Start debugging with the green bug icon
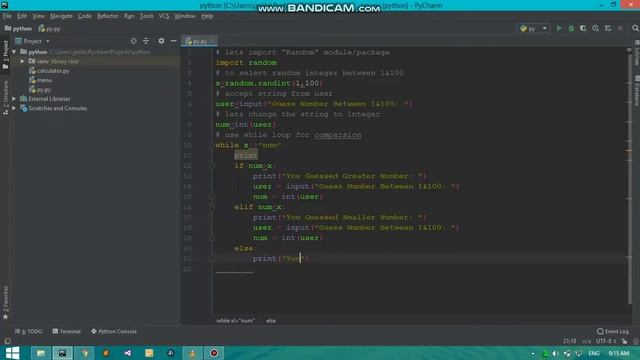Image resolution: width=640 pixels, height=360 pixels. (571, 28)
